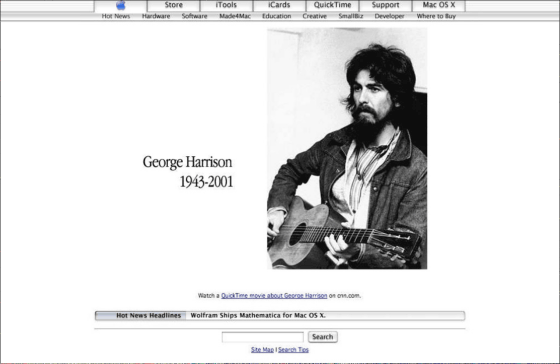Open the iCards tab
This screenshot has height=364, width=560.
279,5
